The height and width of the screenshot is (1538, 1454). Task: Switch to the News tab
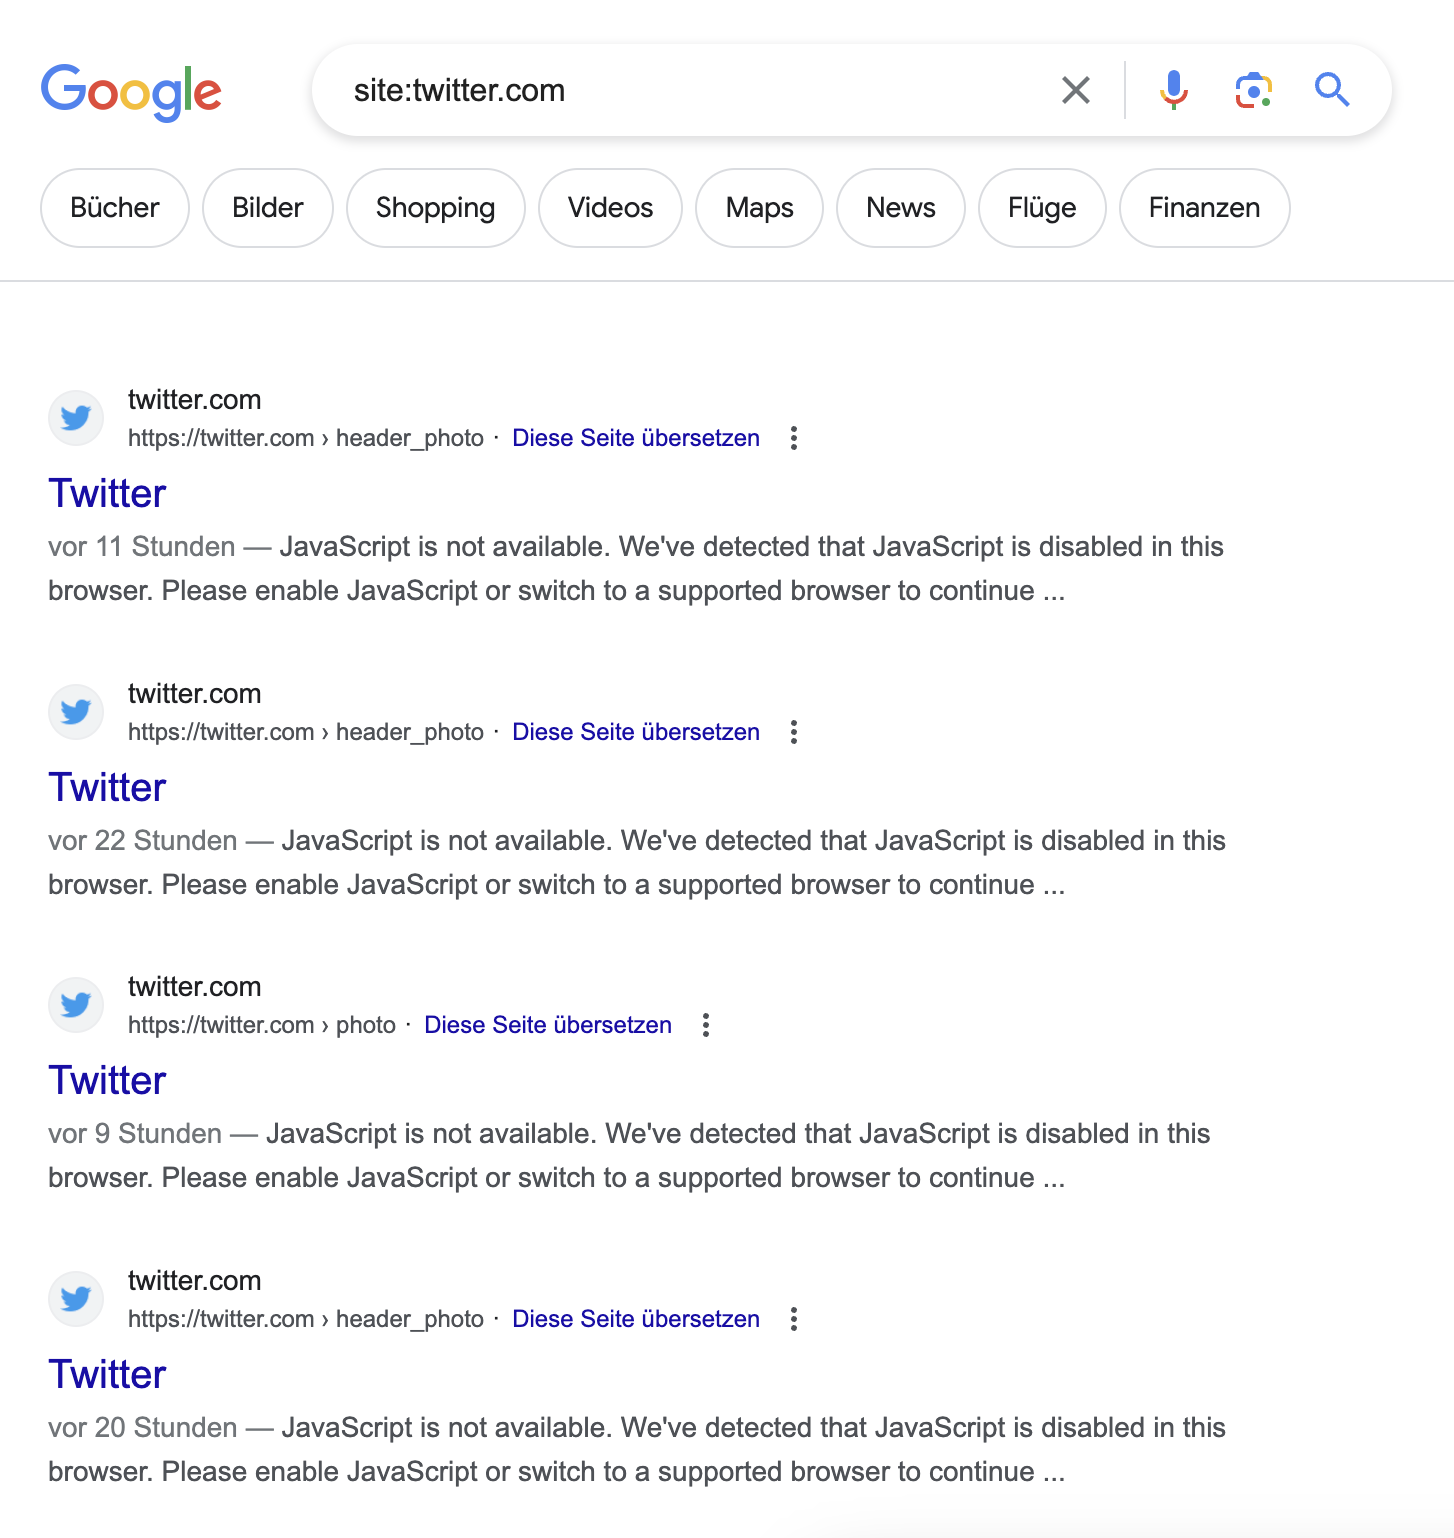900,208
